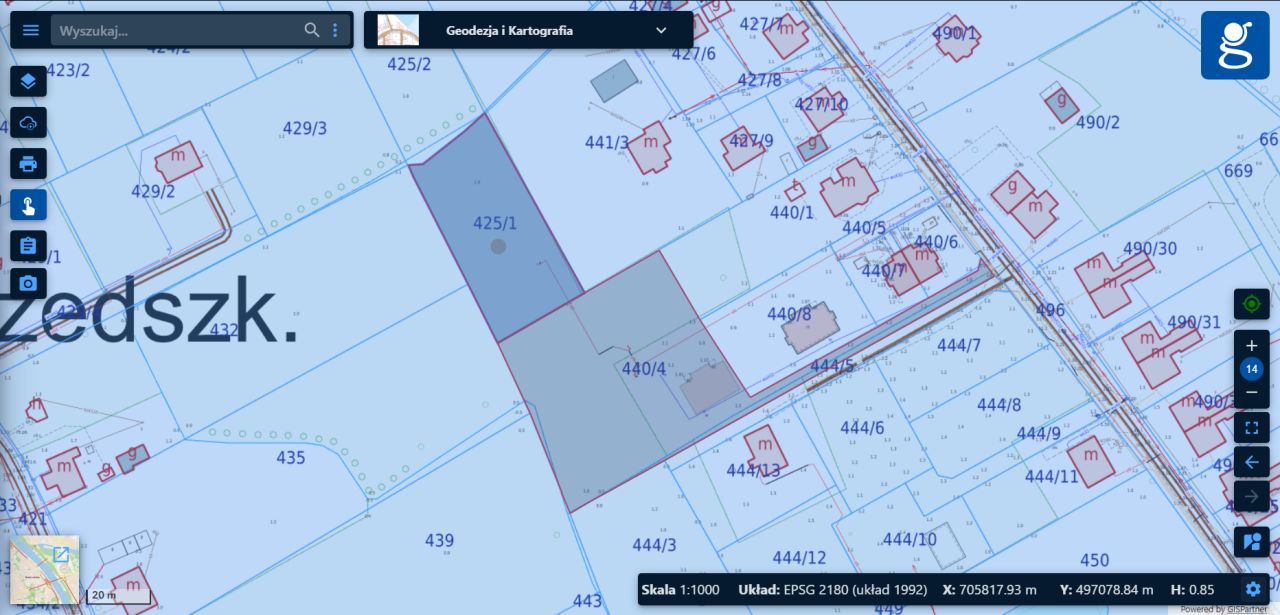Click the map theme thumbnail image
The width and height of the screenshot is (1280, 615).
[x=398, y=30]
